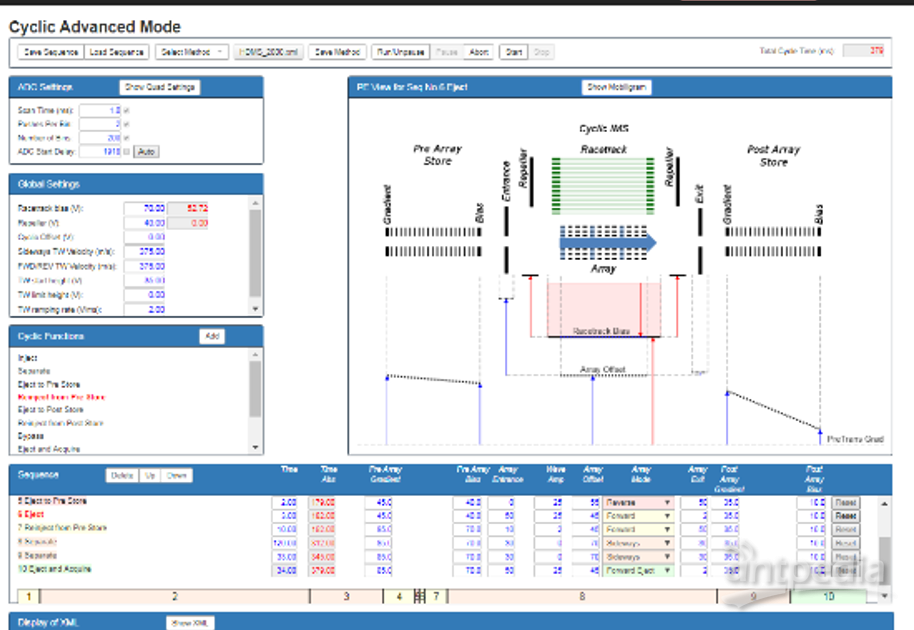The height and width of the screenshot is (630, 914).
Task: Click green segment 10 in the timeline bar
Action: tap(828, 597)
